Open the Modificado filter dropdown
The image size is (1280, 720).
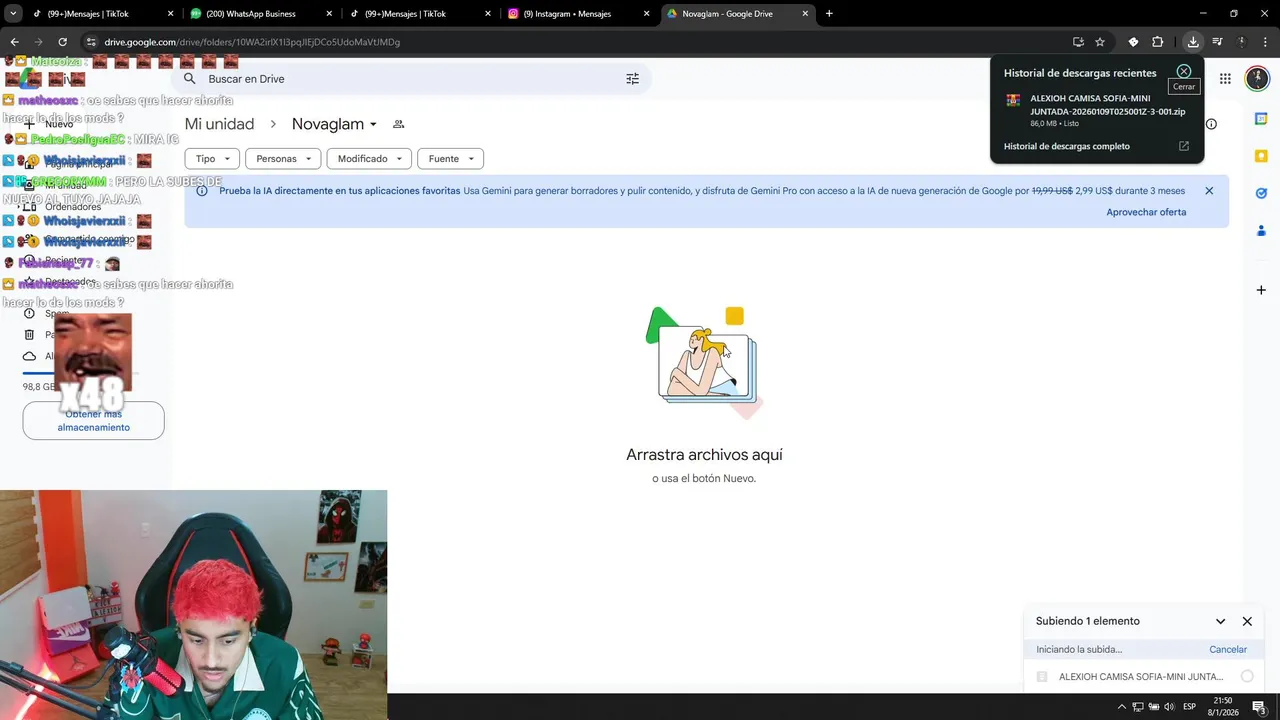point(369,158)
